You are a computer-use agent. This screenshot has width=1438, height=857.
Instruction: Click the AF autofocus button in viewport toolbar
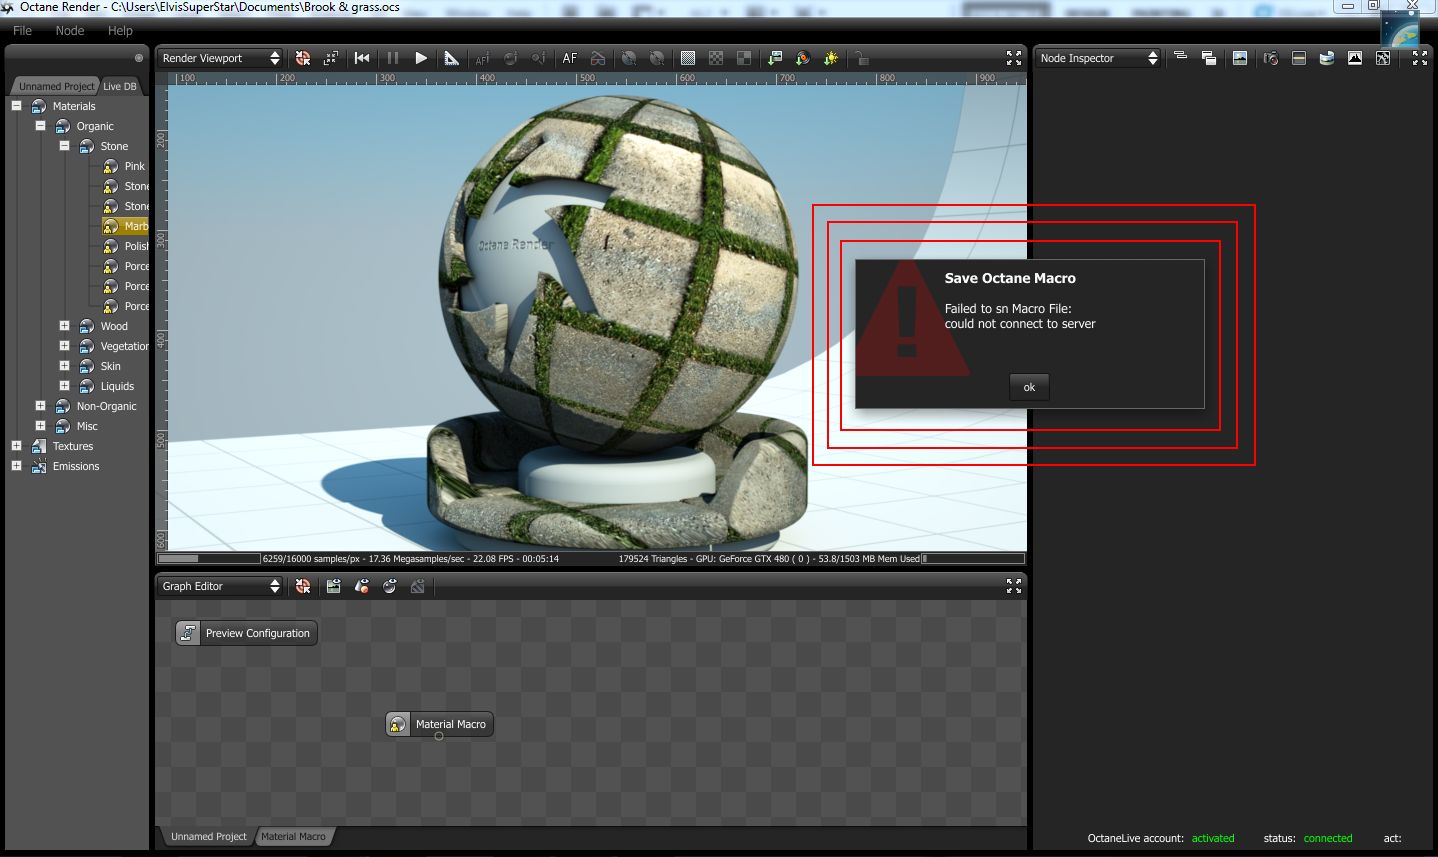coord(570,58)
